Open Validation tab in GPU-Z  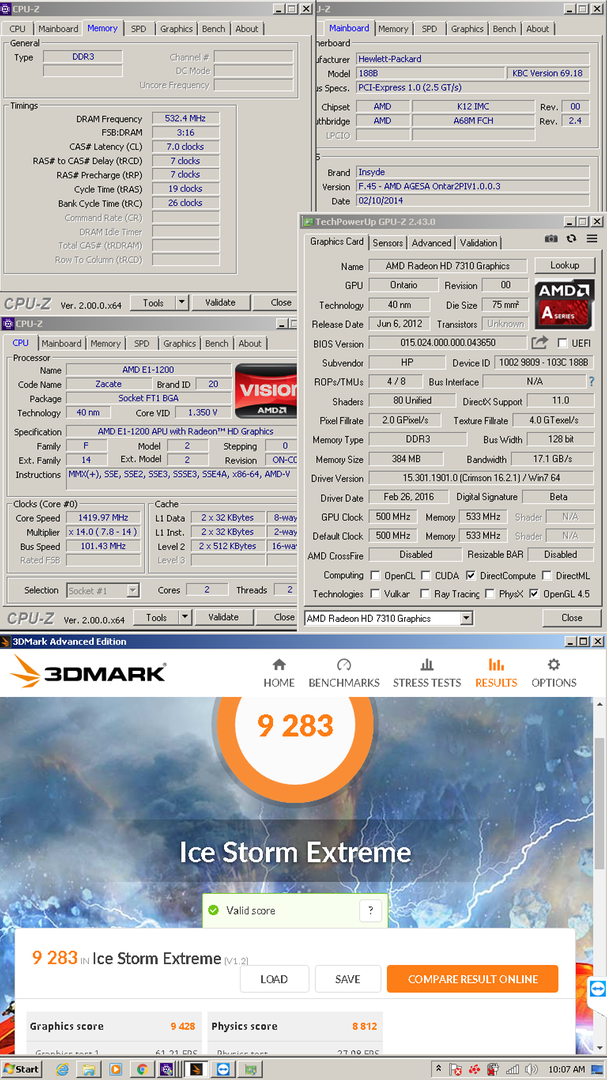click(478, 242)
